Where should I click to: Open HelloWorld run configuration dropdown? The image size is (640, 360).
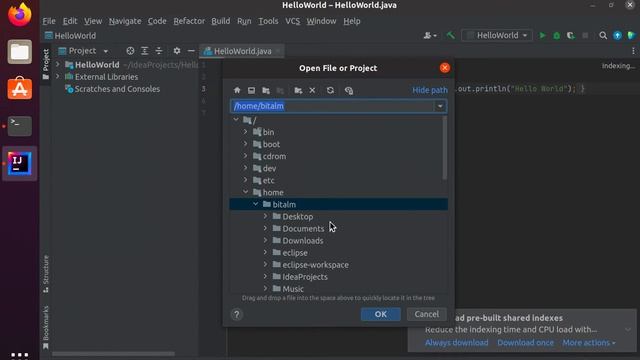497,36
